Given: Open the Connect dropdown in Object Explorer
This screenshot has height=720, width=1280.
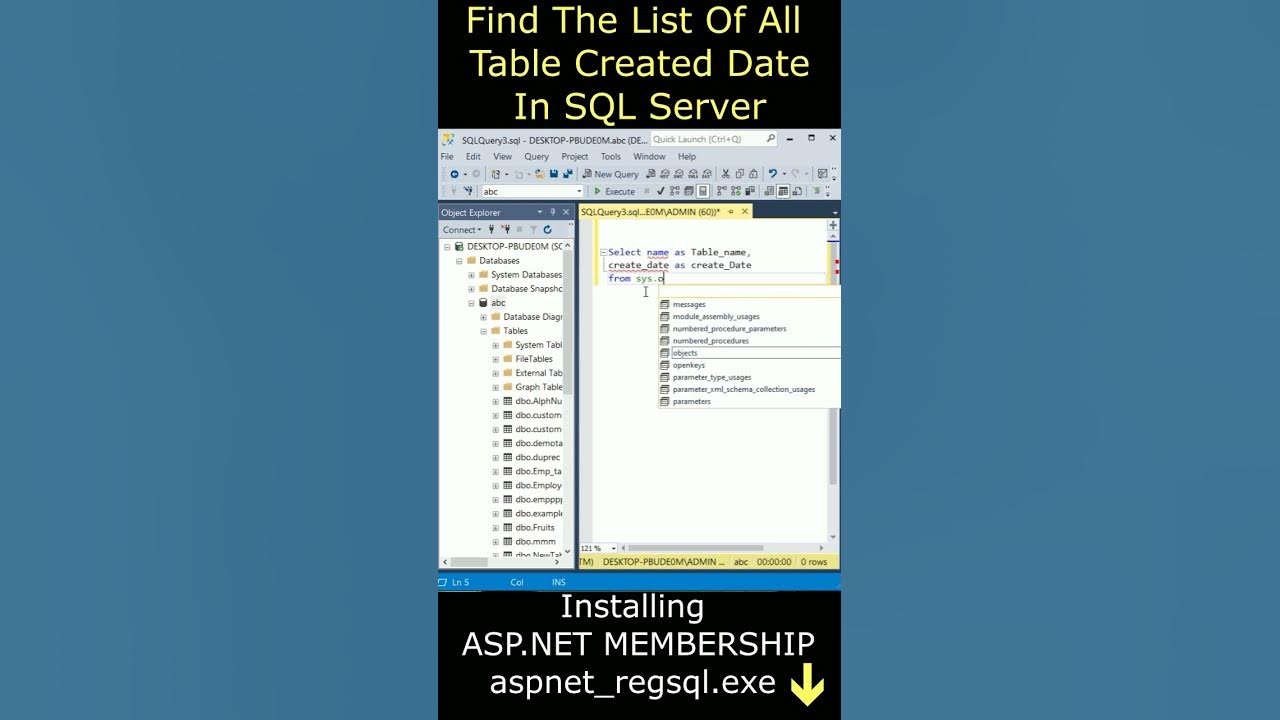Looking at the screenshot, I should pos(462,230).
